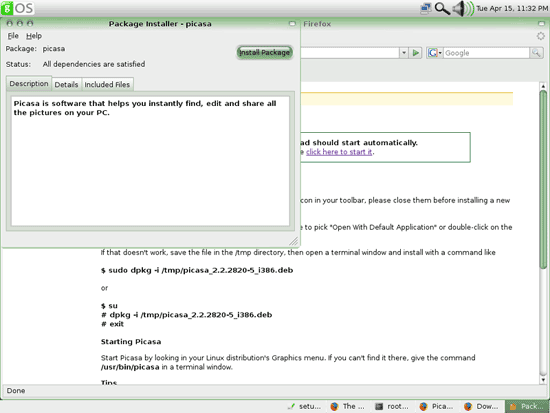Switch to the Dow... downloads taskbar item
This screenshot has height=413, width=550.
[482, 406]
